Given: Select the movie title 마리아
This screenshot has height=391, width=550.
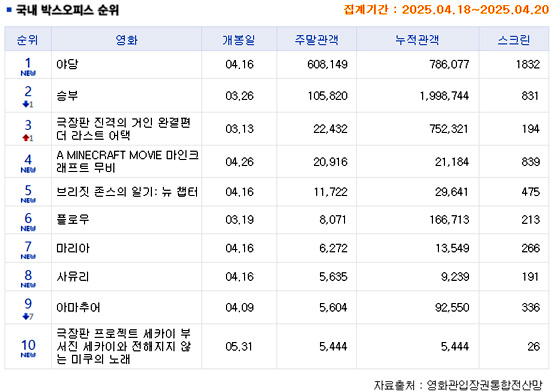Looking at the screenshot, I should 73,248.
